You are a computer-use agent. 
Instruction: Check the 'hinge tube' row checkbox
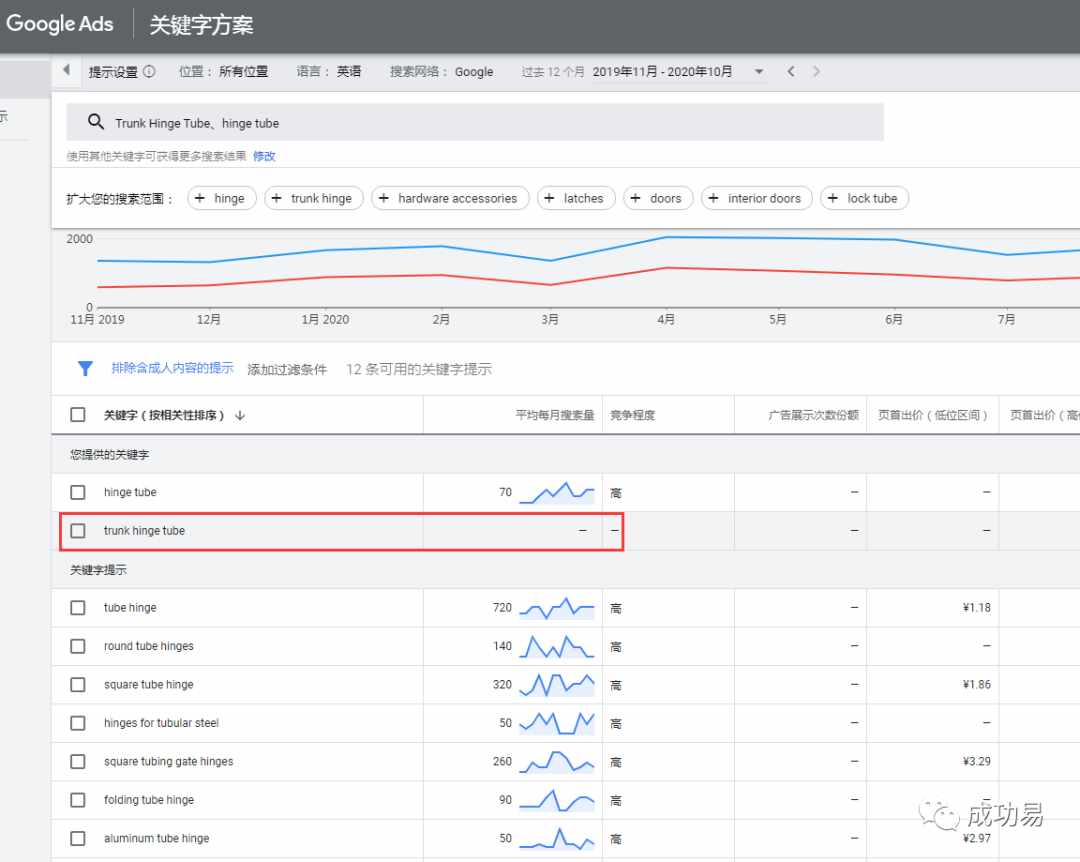pyautogui.click(x=78, y=493)
